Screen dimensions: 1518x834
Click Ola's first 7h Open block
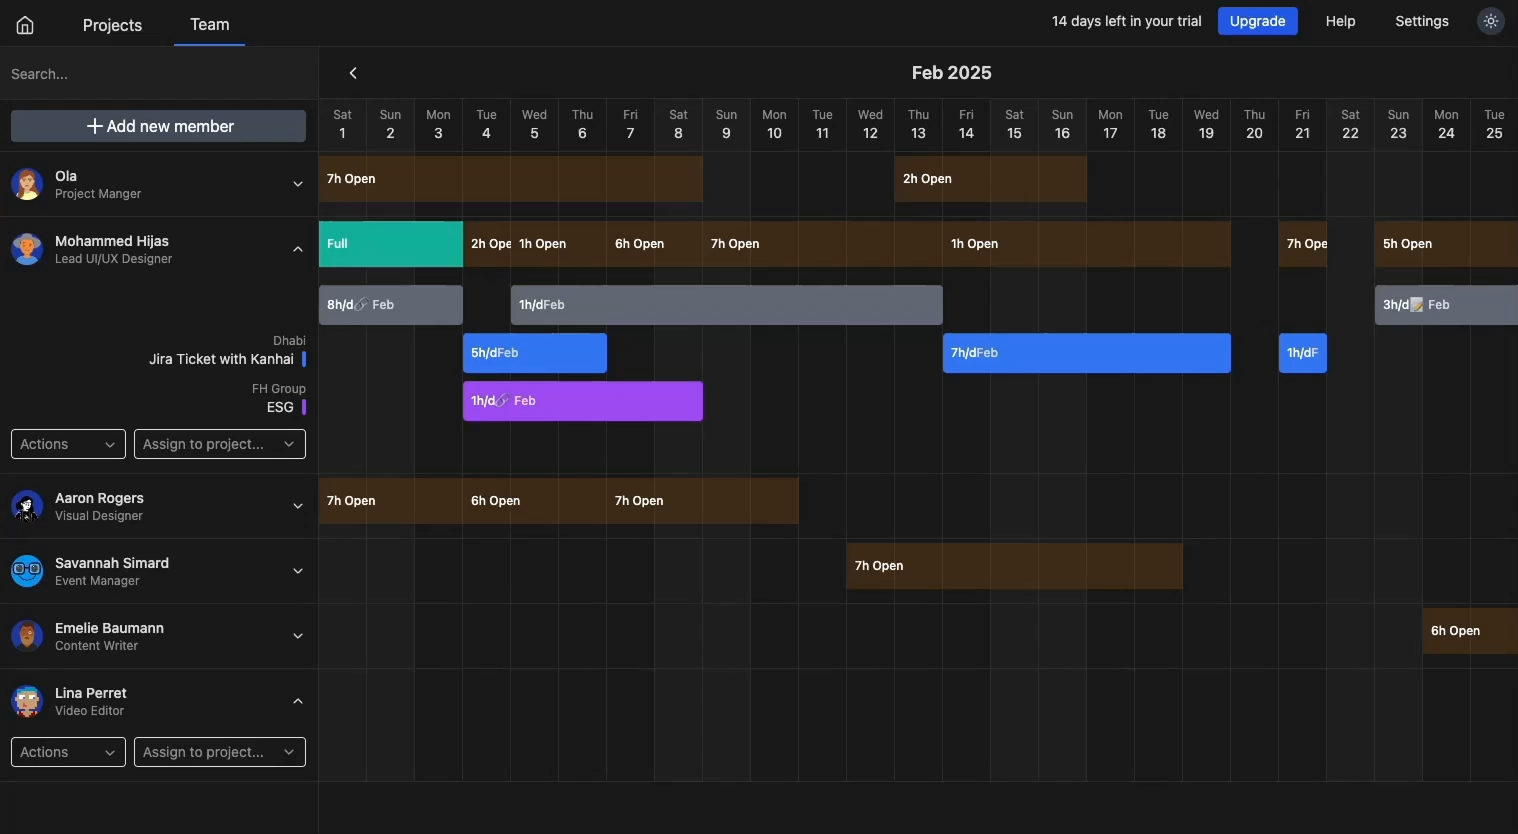511,179
